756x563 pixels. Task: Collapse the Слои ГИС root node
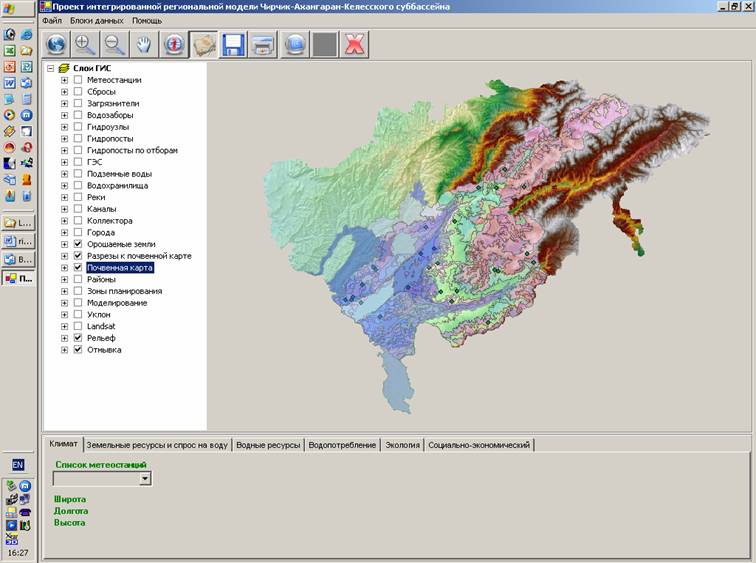[x=51, y=68]
